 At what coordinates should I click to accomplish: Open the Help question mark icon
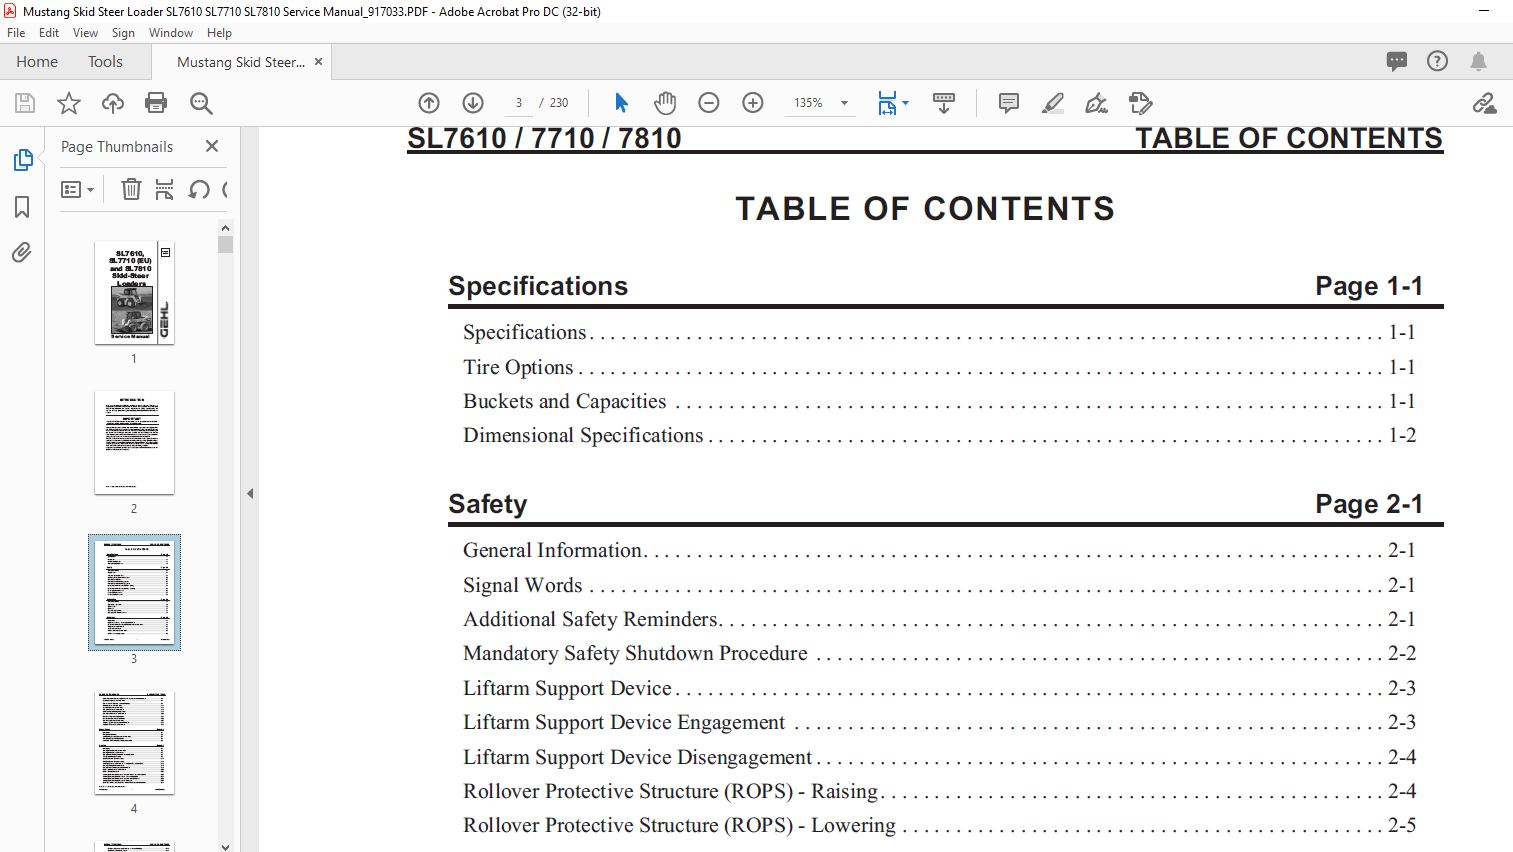(x=1437, y=61)
